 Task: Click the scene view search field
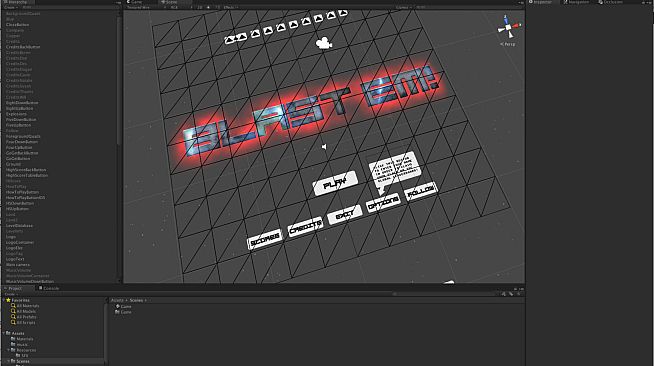tap(467, 8)
